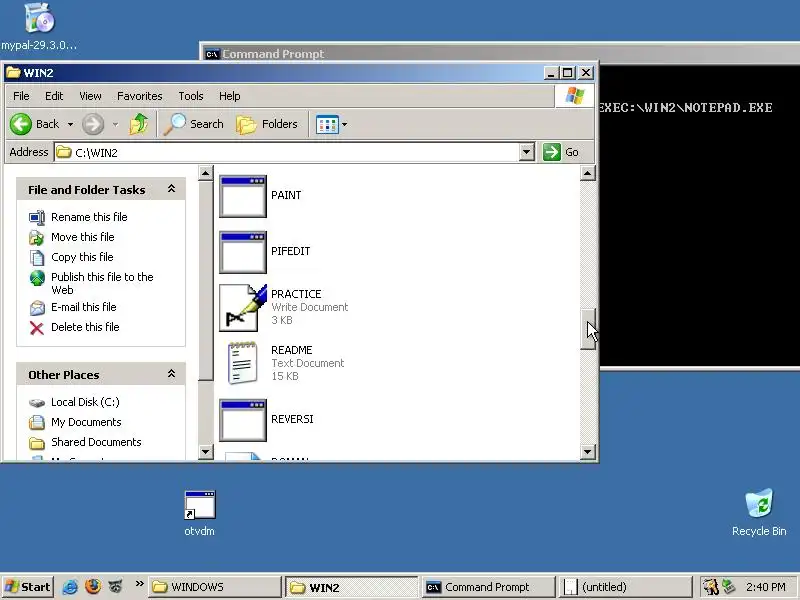Click the 'Write Document' file type text
800x600 pixels.
pyautogui.click(x=310, y=307)
